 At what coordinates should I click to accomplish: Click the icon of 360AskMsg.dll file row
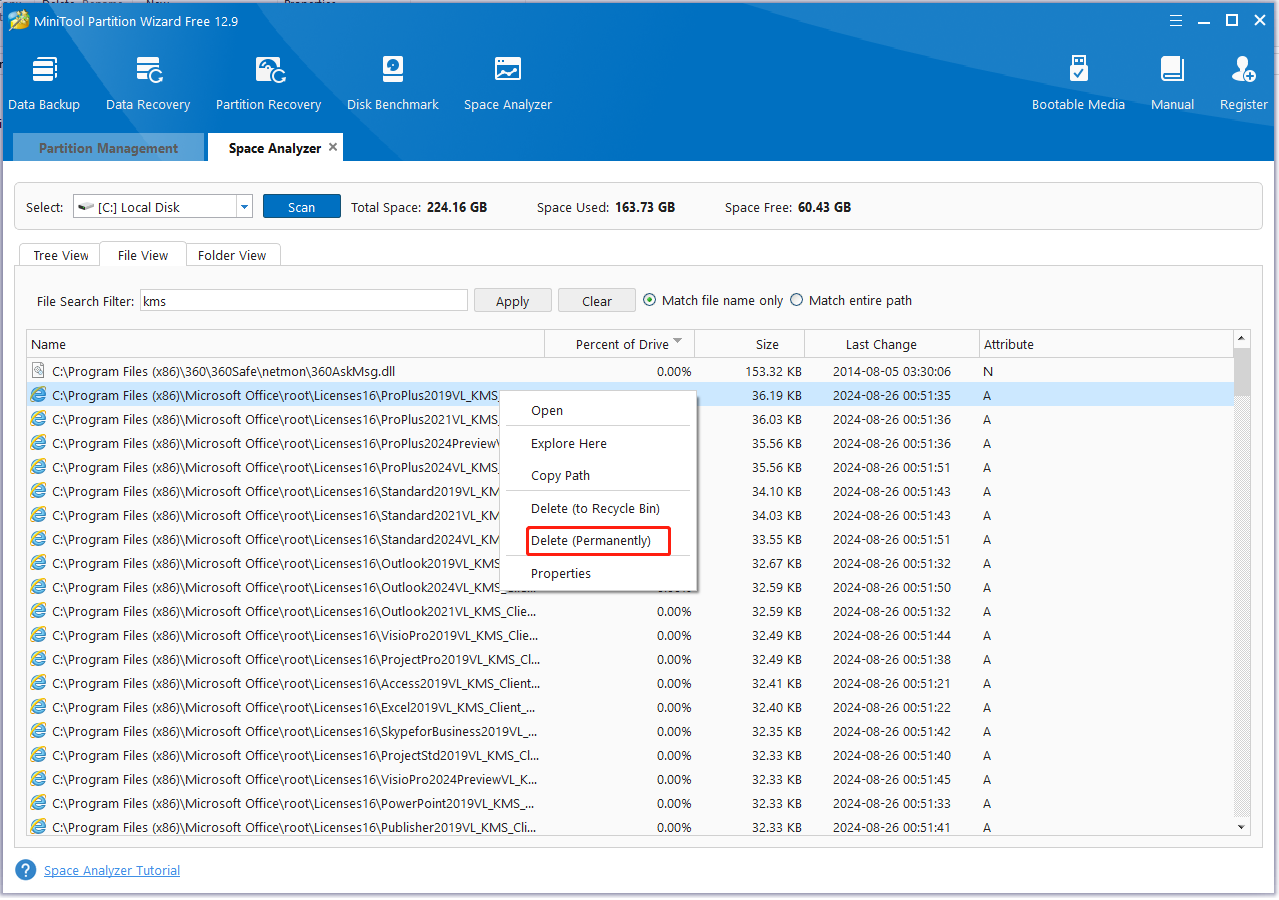(x=39, y=371)
